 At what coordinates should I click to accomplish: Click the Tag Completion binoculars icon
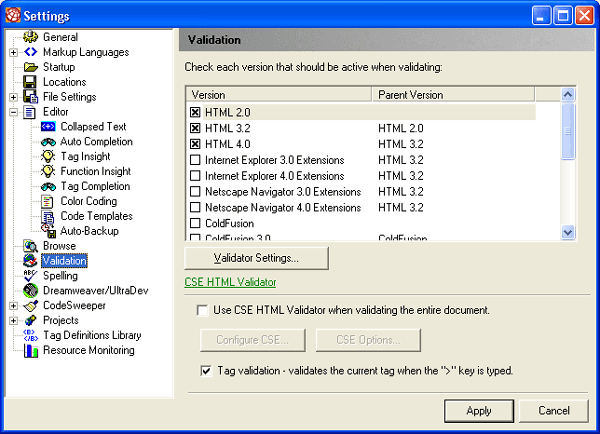[48, 186]
